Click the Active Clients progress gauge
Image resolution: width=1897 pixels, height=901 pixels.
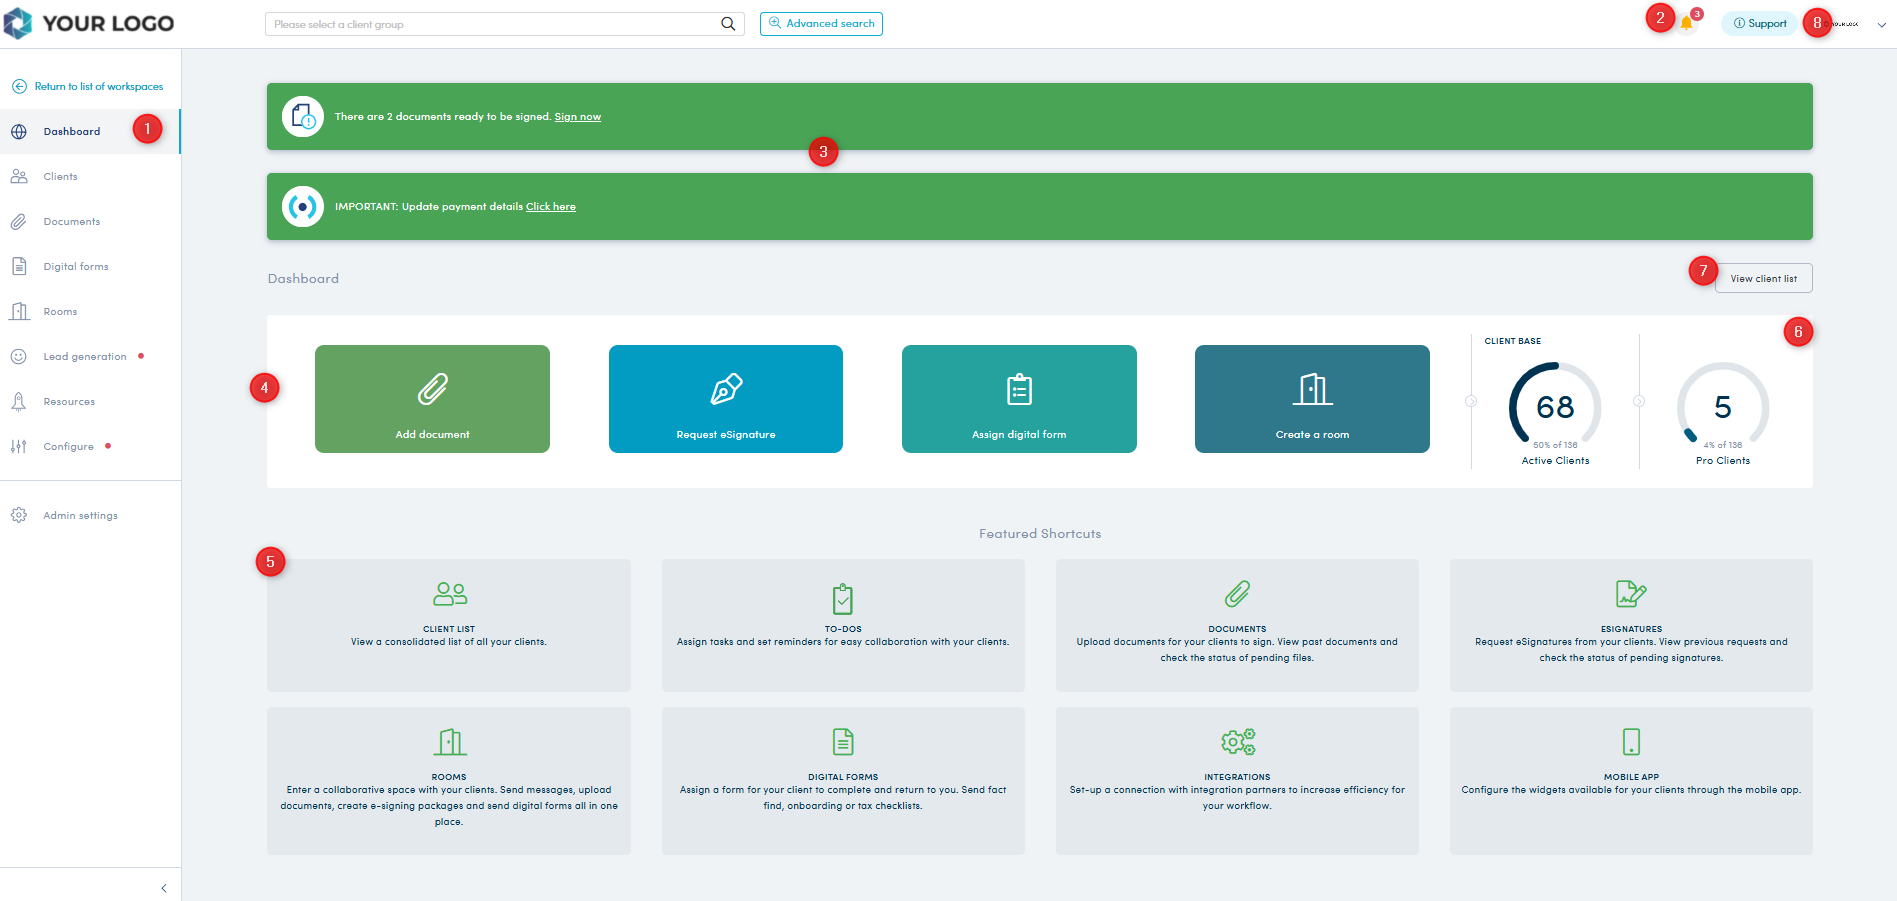(x=1555, y=407)
